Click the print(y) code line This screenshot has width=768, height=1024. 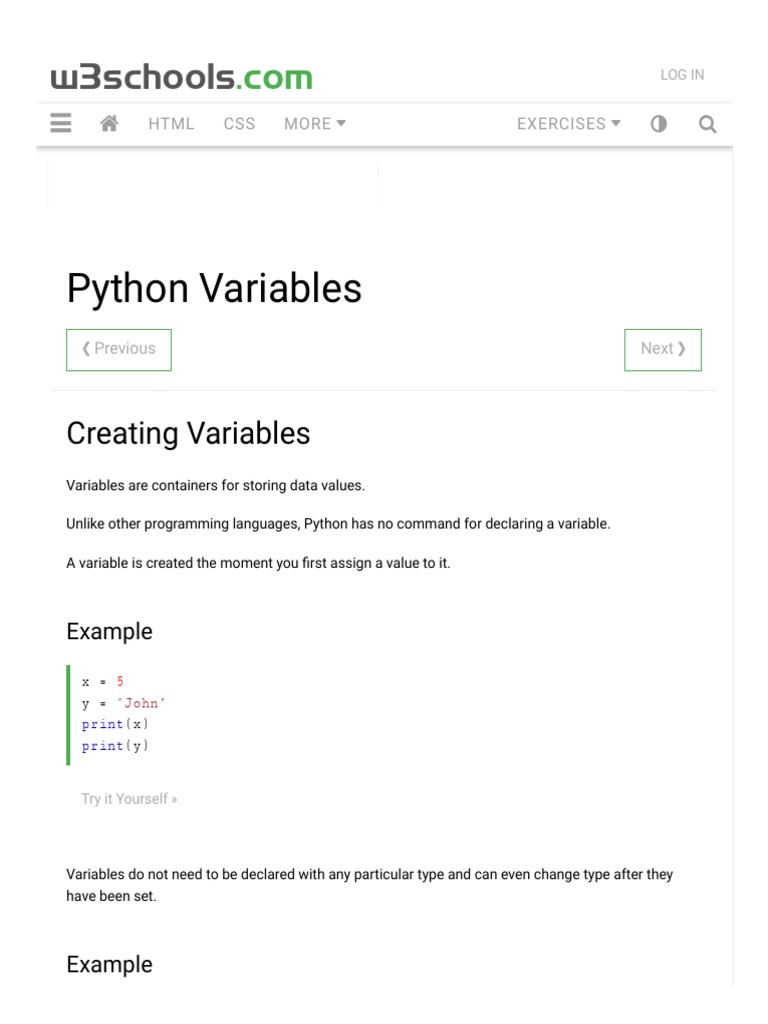[117, 746]
